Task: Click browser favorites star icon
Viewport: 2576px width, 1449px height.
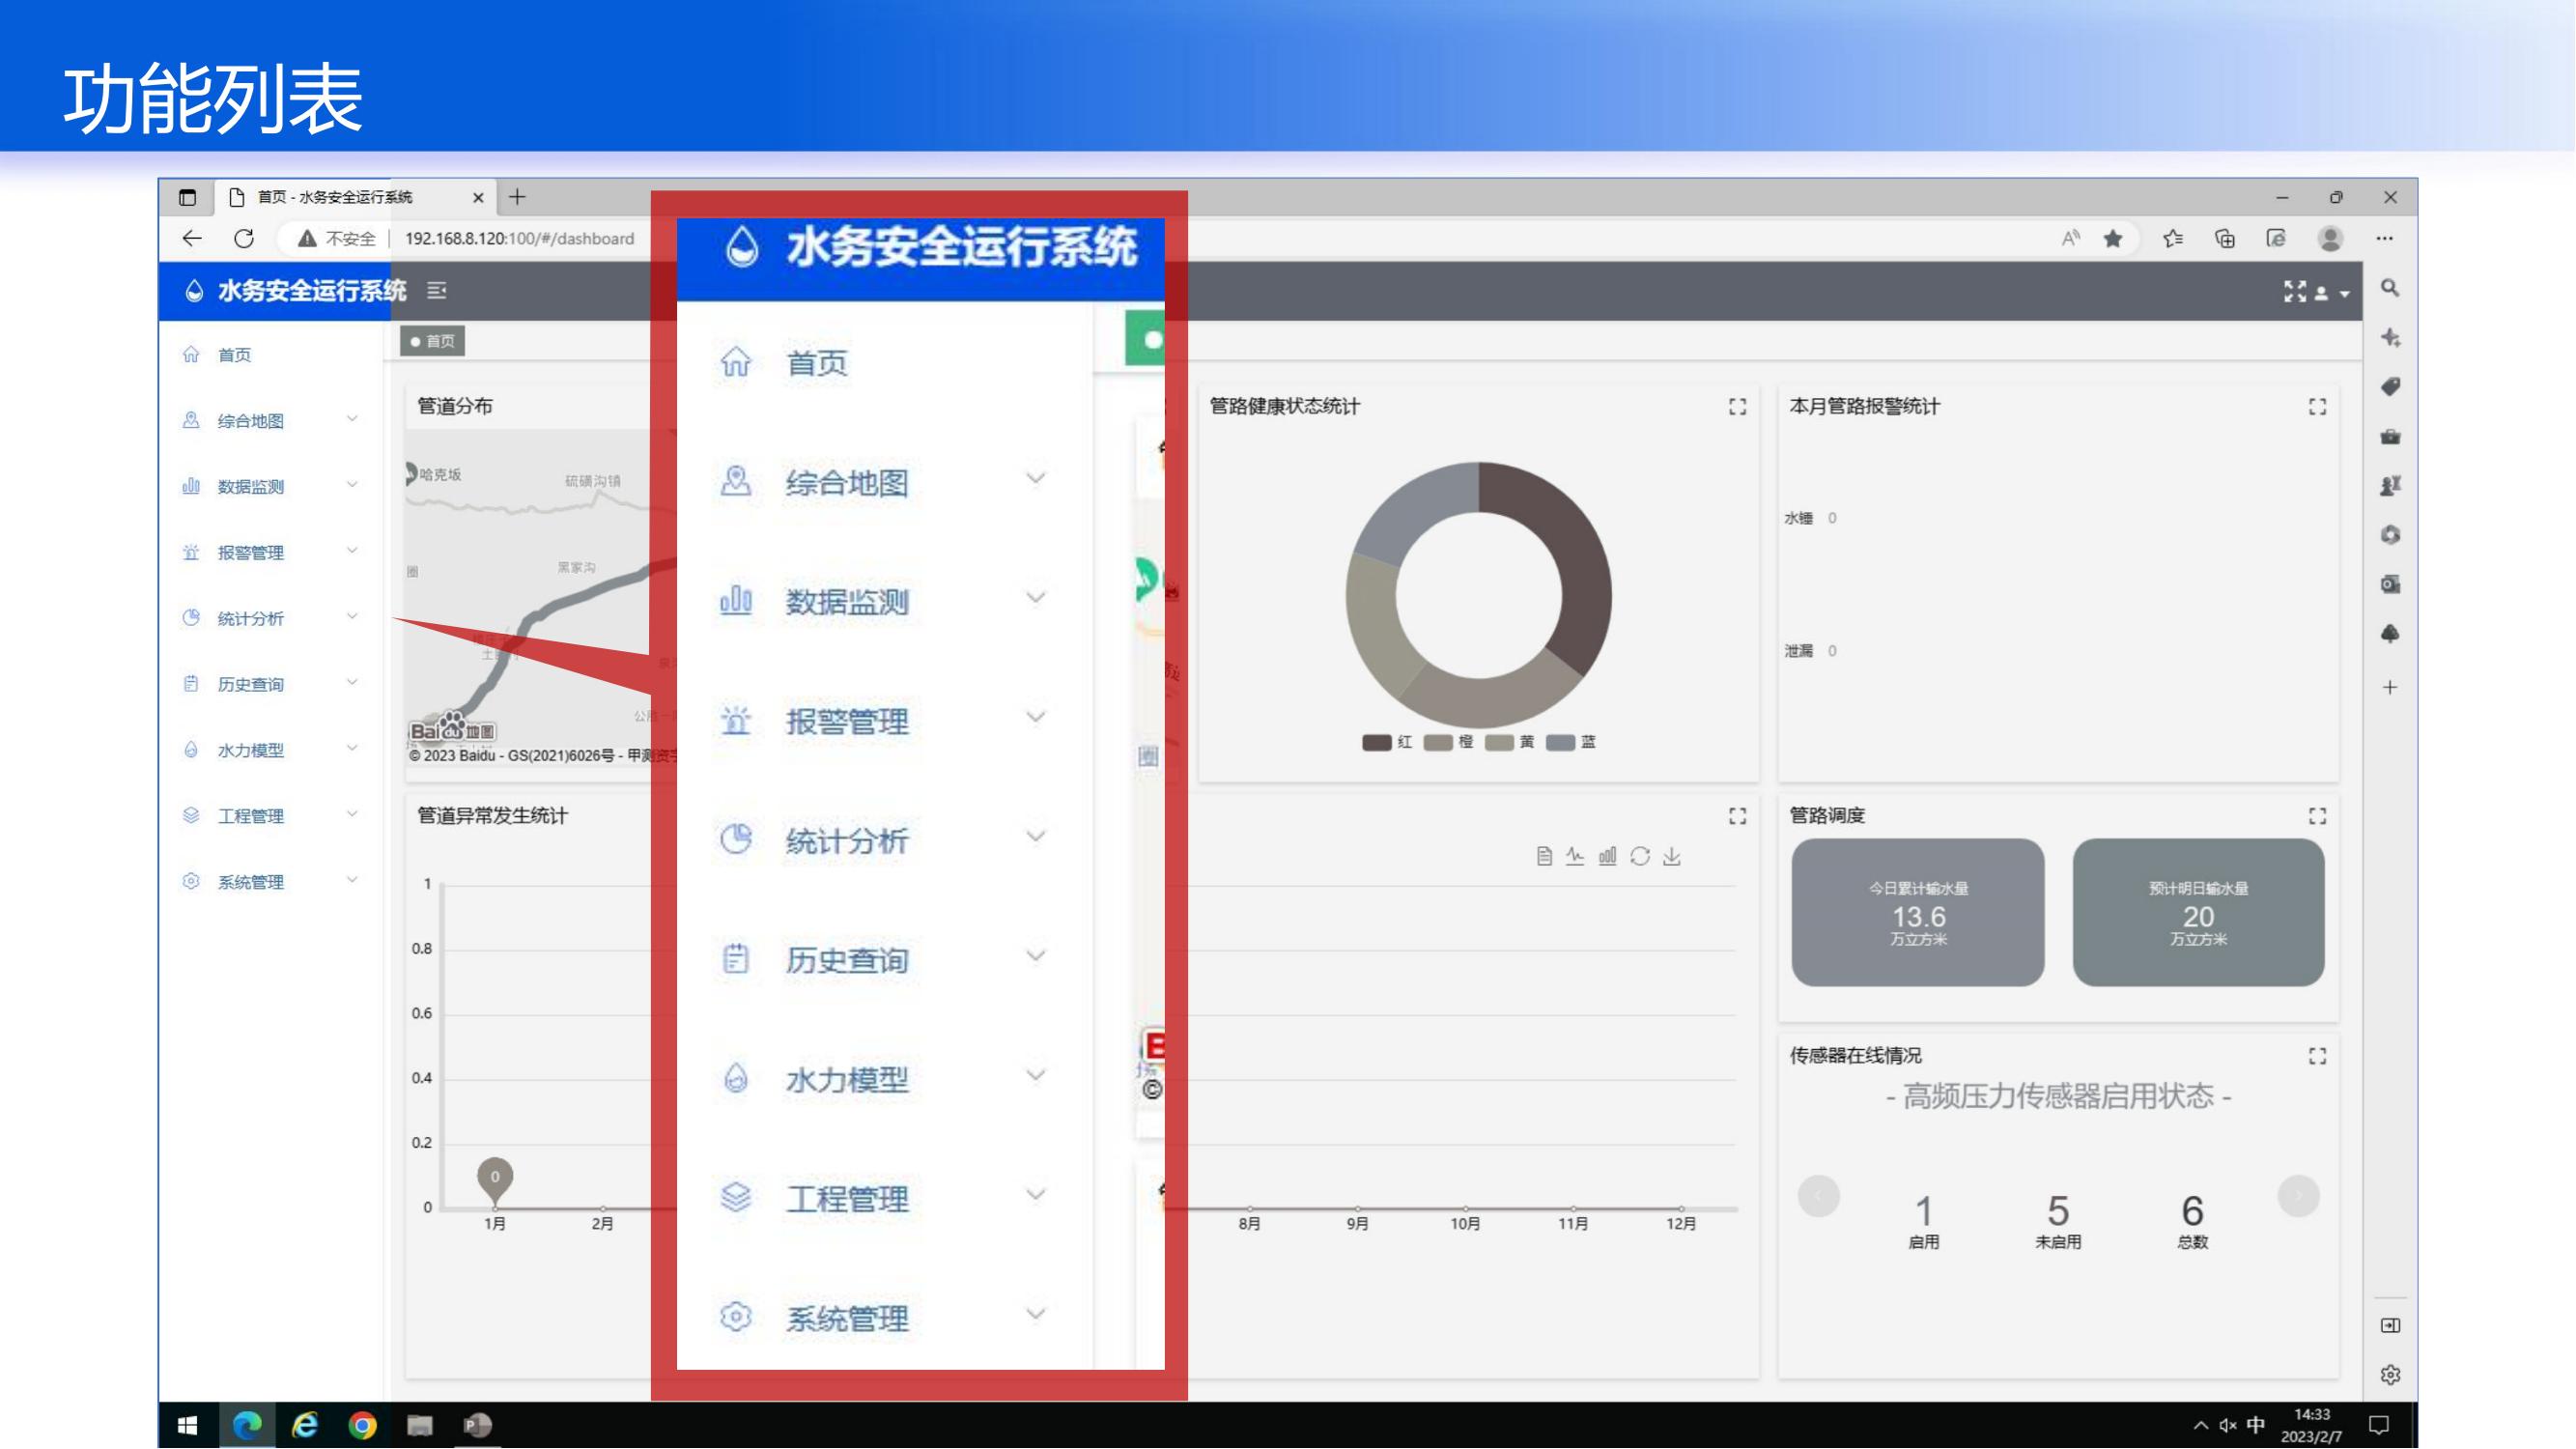Action: 2113,238
